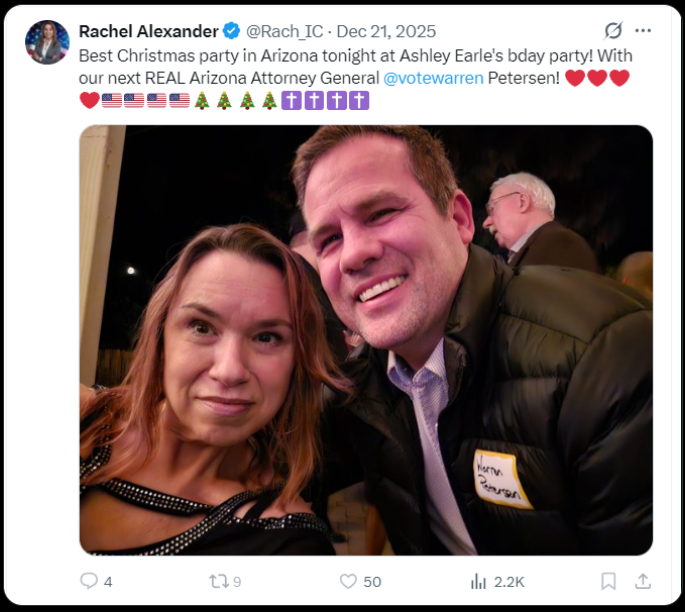This screenshot has width=685, height=612.
Task: Click the repost count of 9
Action: tap(237, 581)
